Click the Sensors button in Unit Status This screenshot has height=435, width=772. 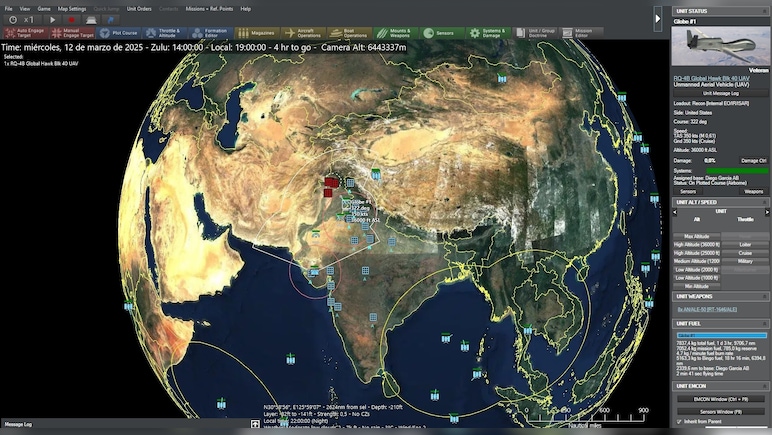[x=688, y=191]
